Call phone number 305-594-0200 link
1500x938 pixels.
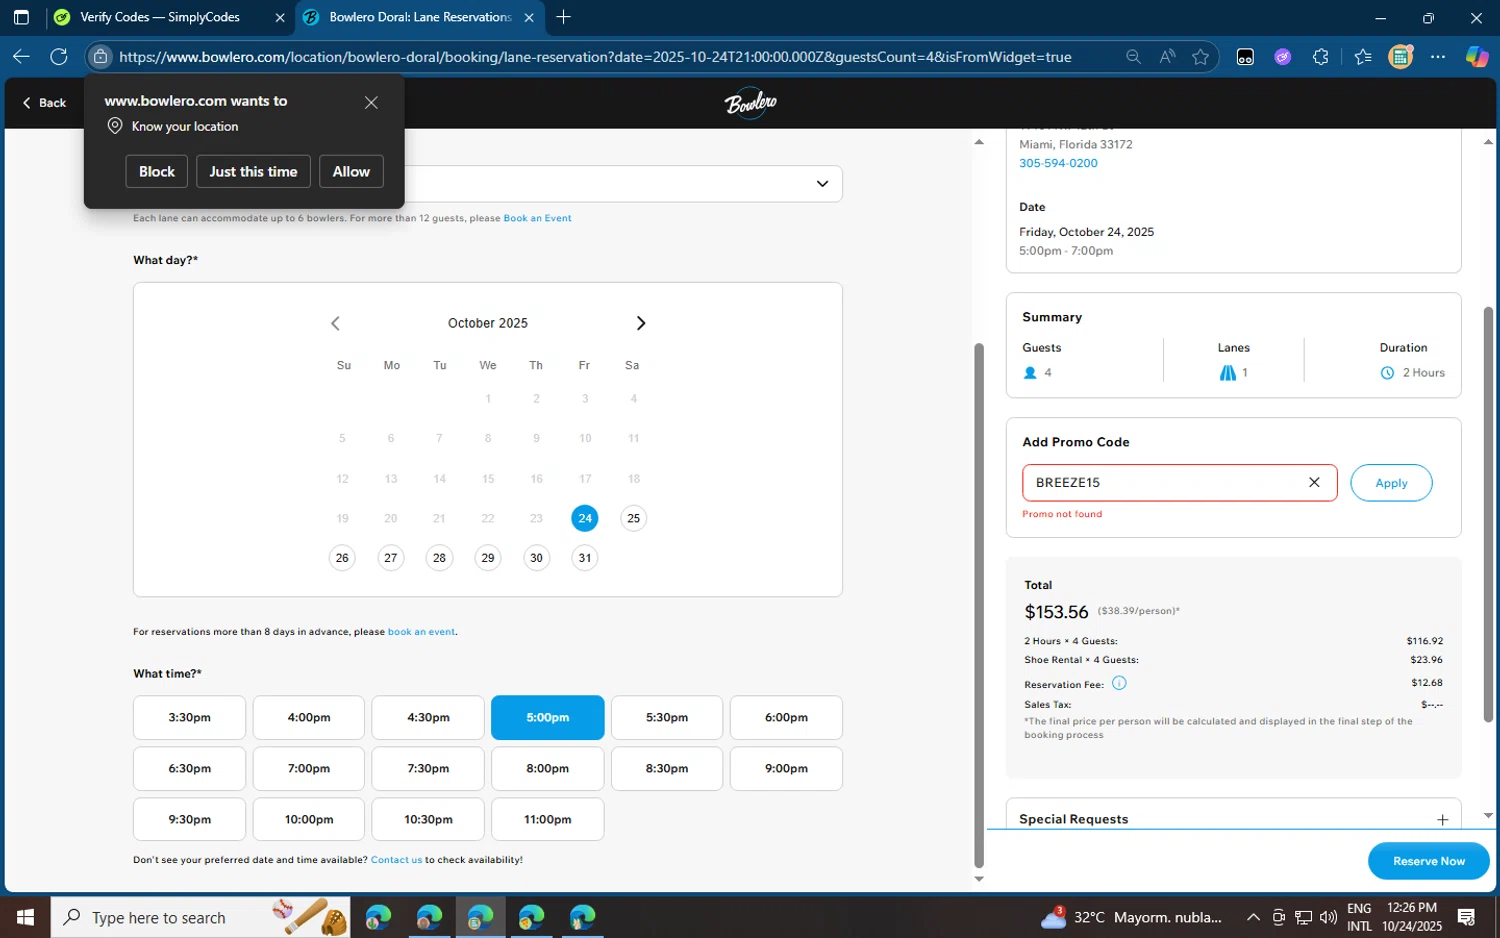coord(1058,163)
